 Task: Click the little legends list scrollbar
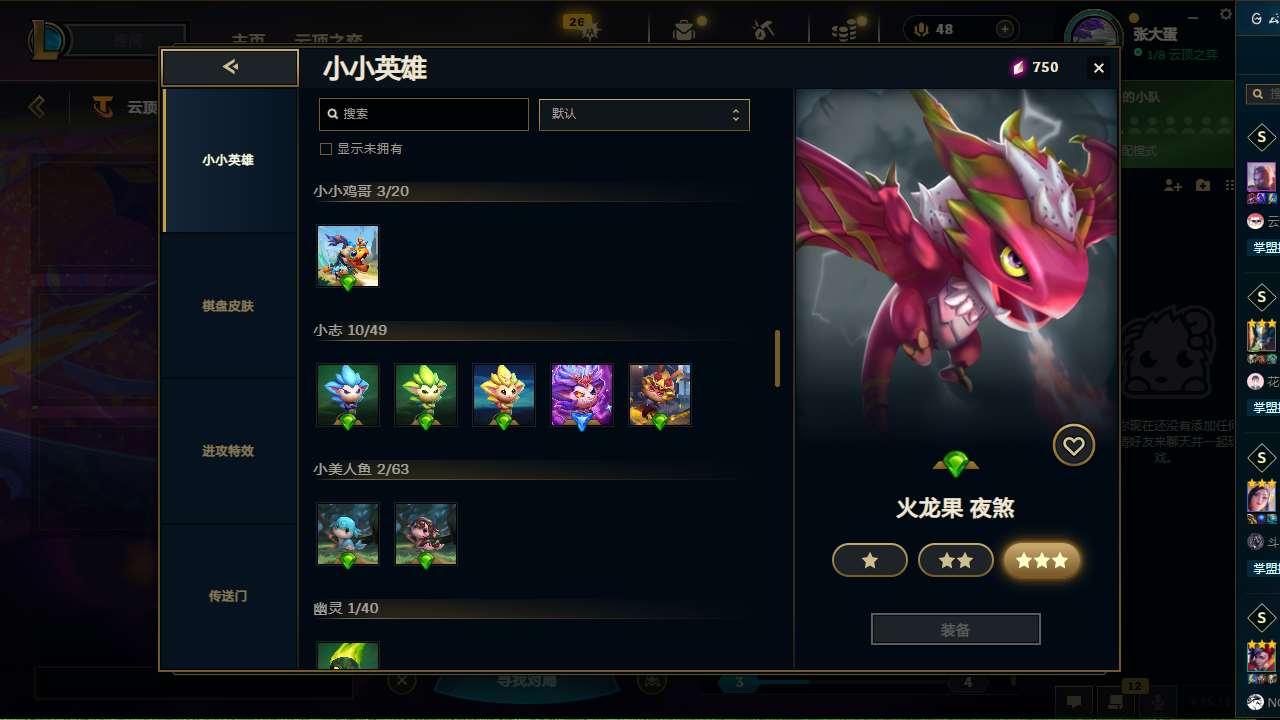(777, 359)
